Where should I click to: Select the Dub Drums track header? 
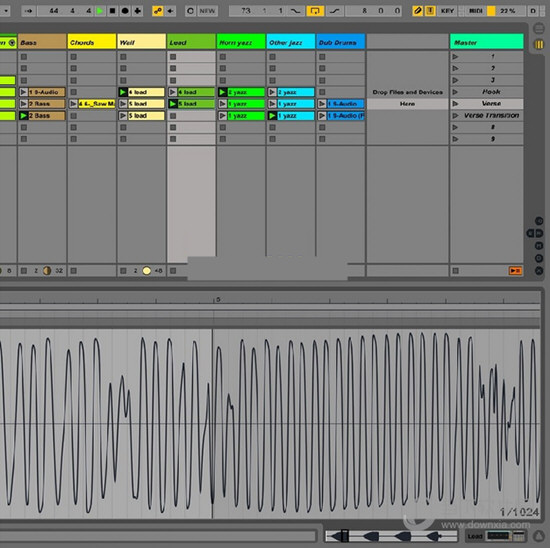[x=341, y=42]
